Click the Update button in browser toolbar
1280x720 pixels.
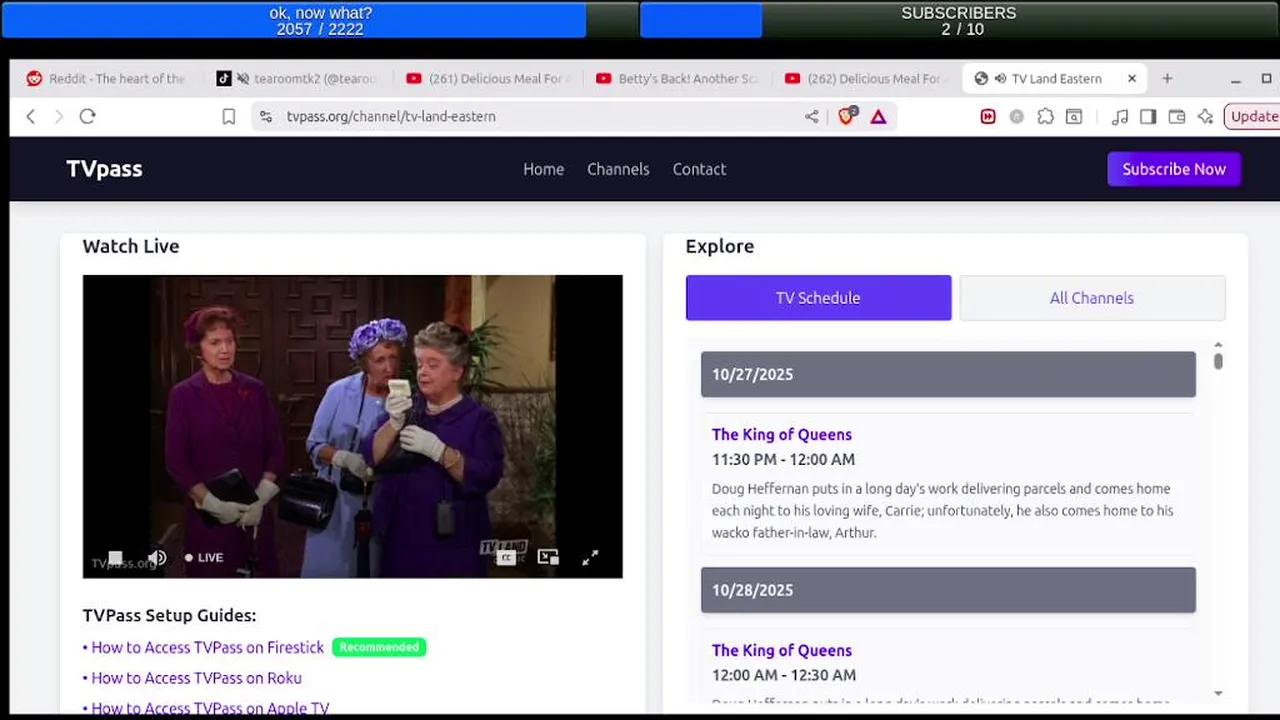coord(1252,116)
